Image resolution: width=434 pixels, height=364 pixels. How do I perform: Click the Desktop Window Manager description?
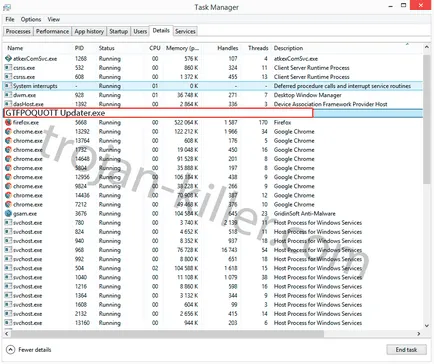coord(307,95)
